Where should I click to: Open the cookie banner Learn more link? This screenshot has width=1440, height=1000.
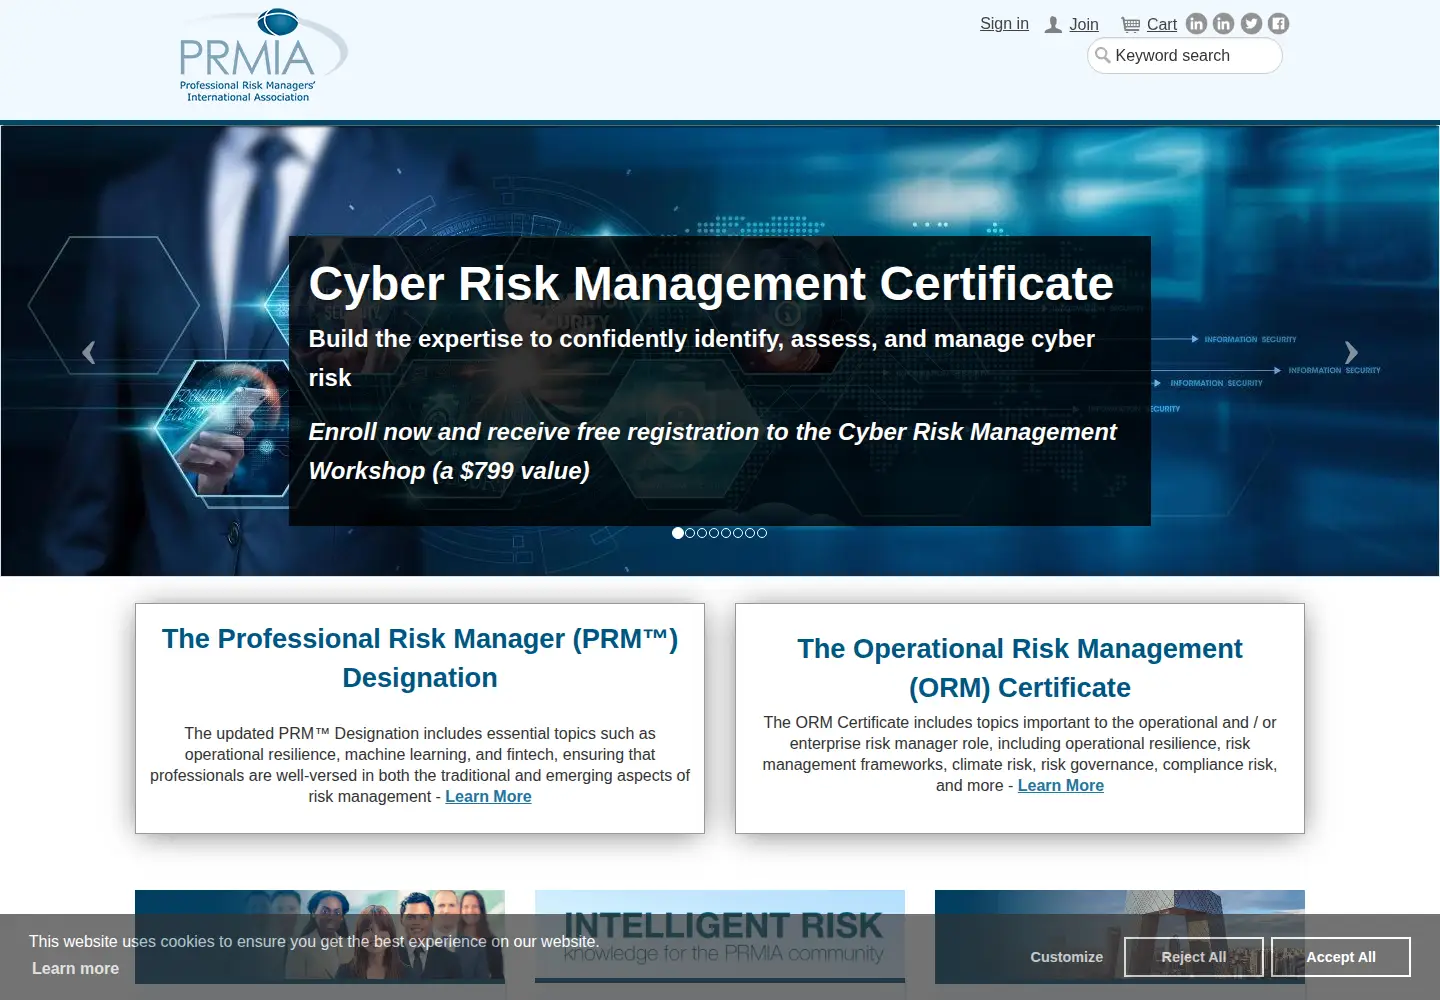click(75, 968)
